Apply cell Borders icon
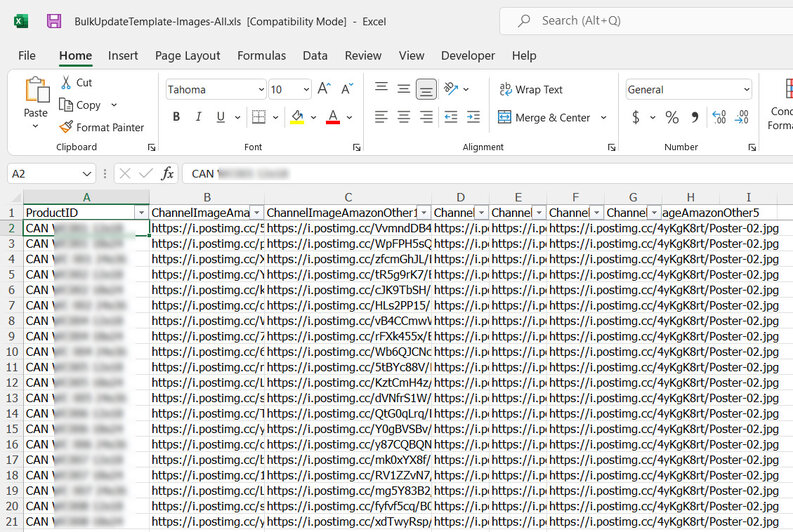 point(258,117)
